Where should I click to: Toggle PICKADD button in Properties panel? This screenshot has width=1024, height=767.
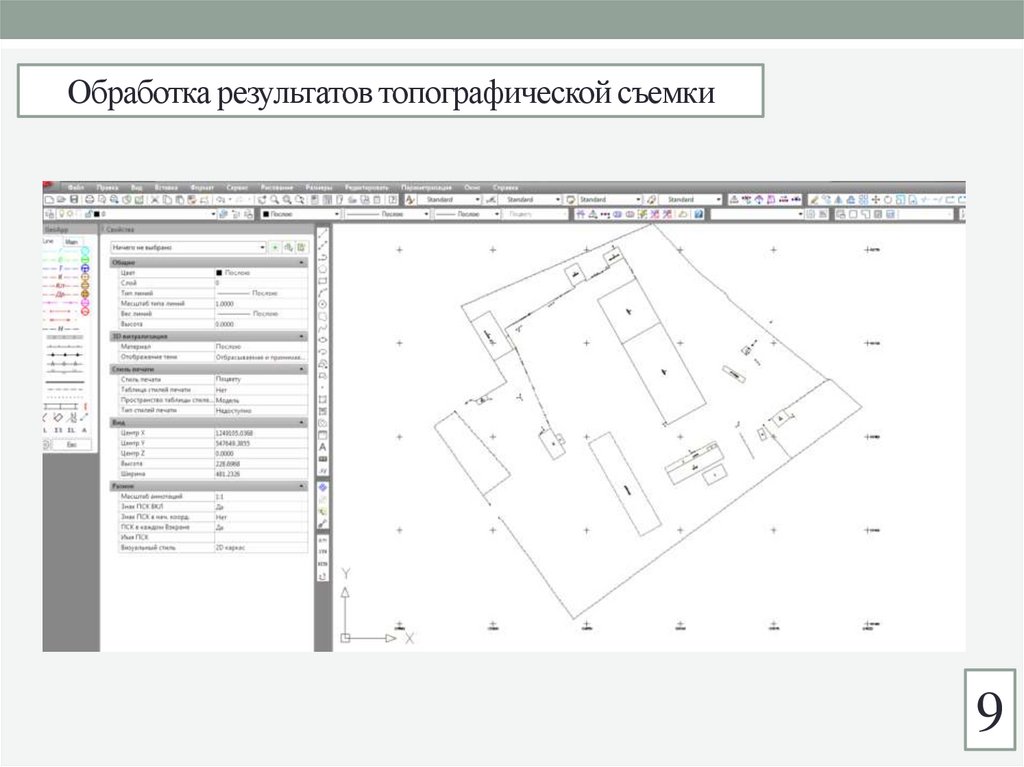pos(275,246)
